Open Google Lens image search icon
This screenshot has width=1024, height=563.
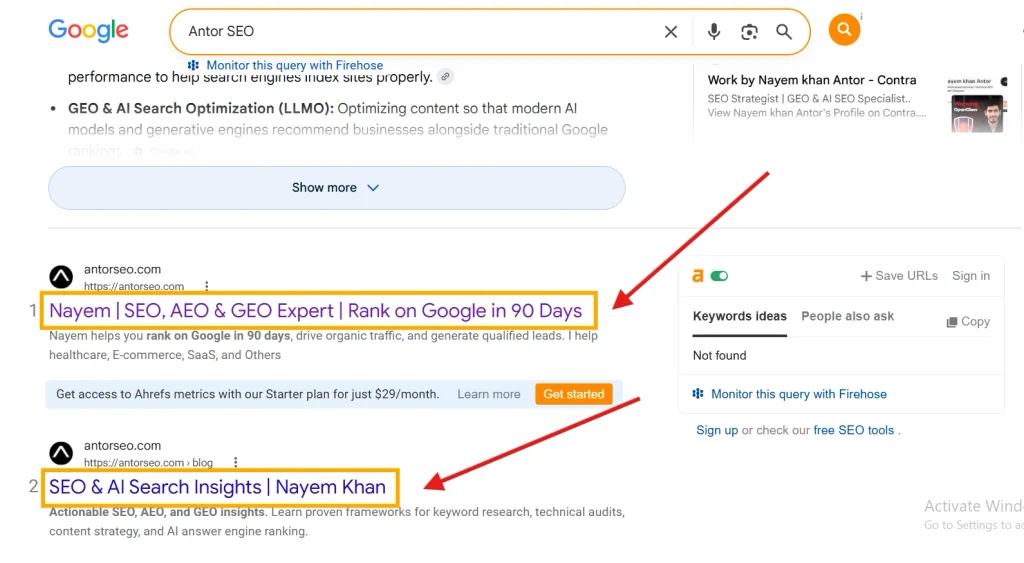[749, 31]
